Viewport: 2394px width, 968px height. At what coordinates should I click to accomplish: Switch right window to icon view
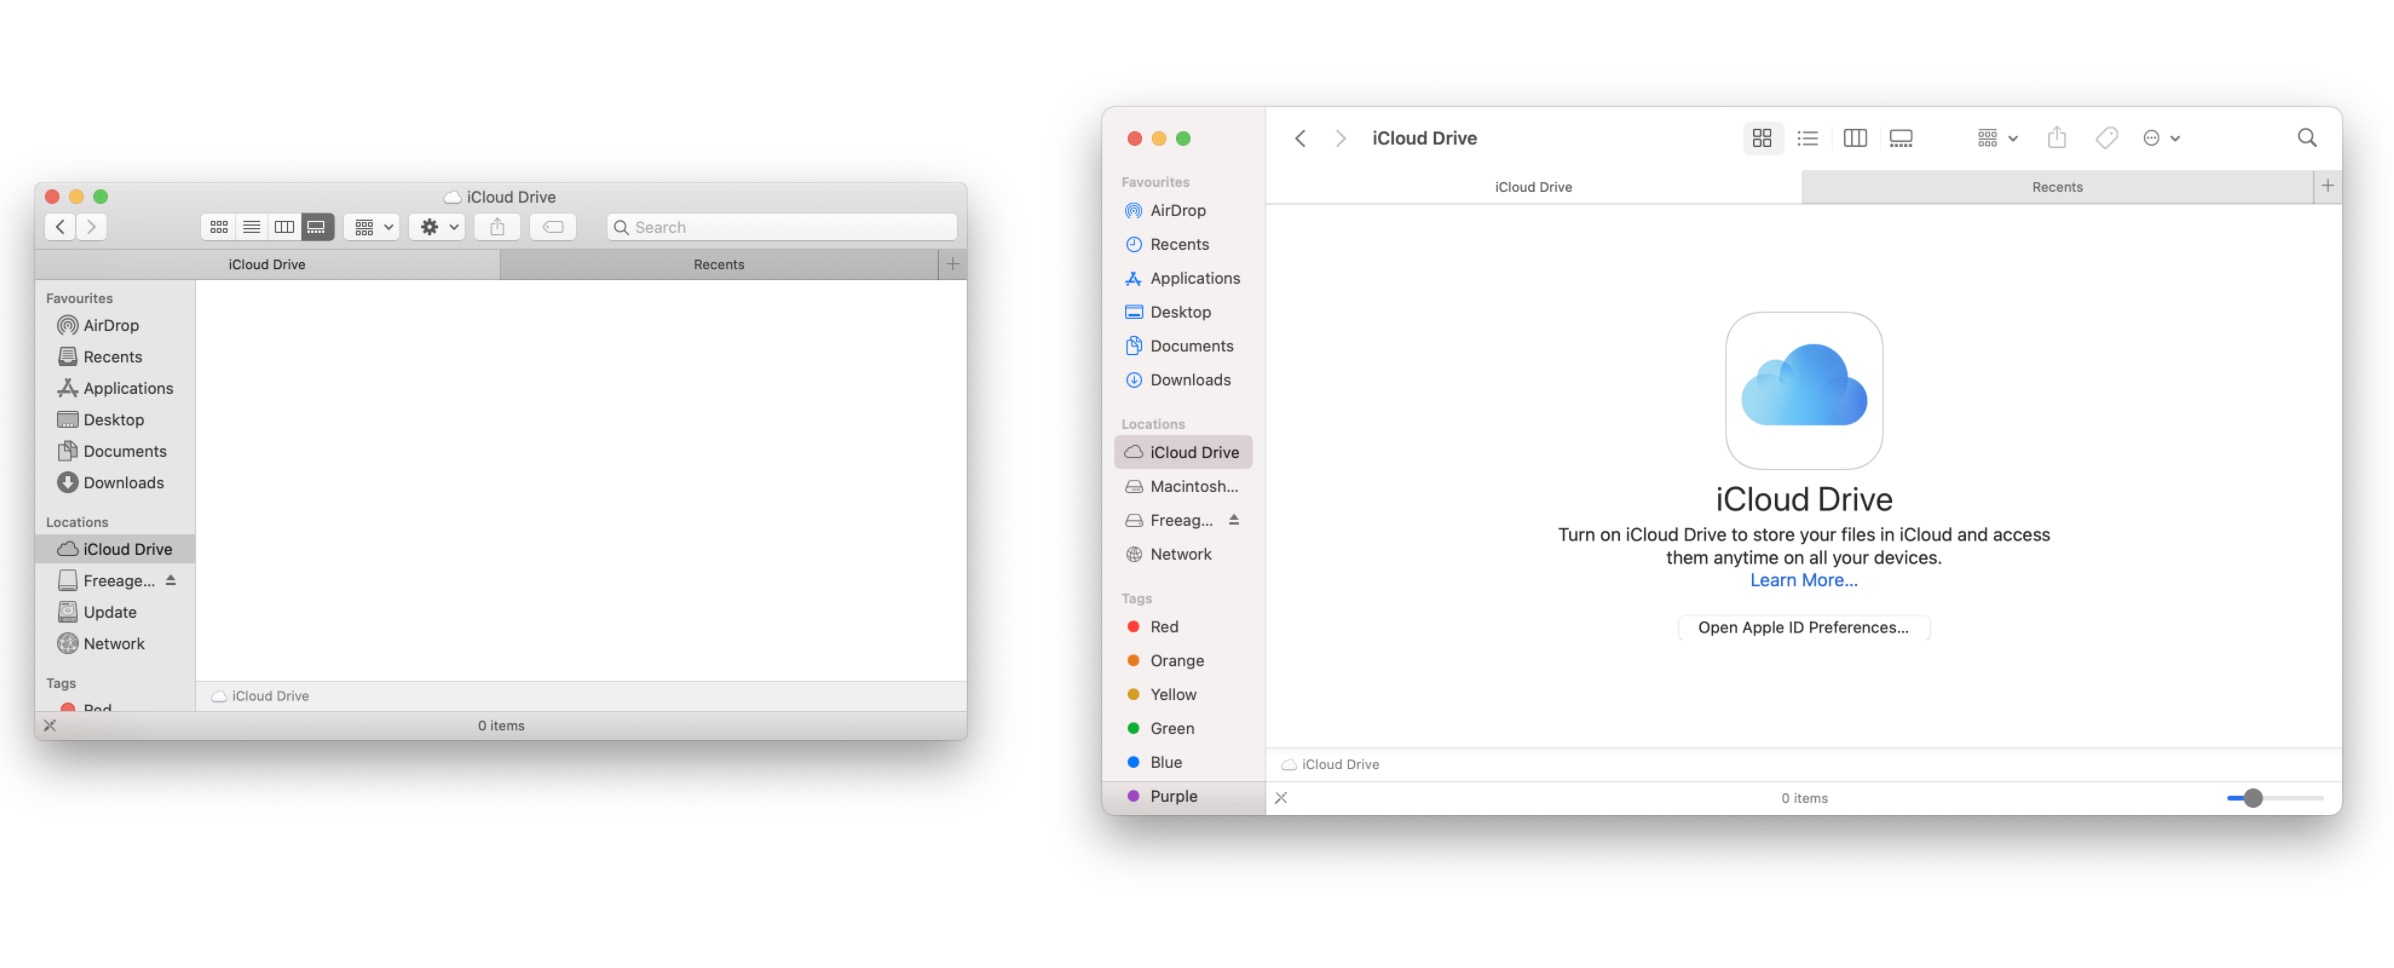click(1762, 138)
